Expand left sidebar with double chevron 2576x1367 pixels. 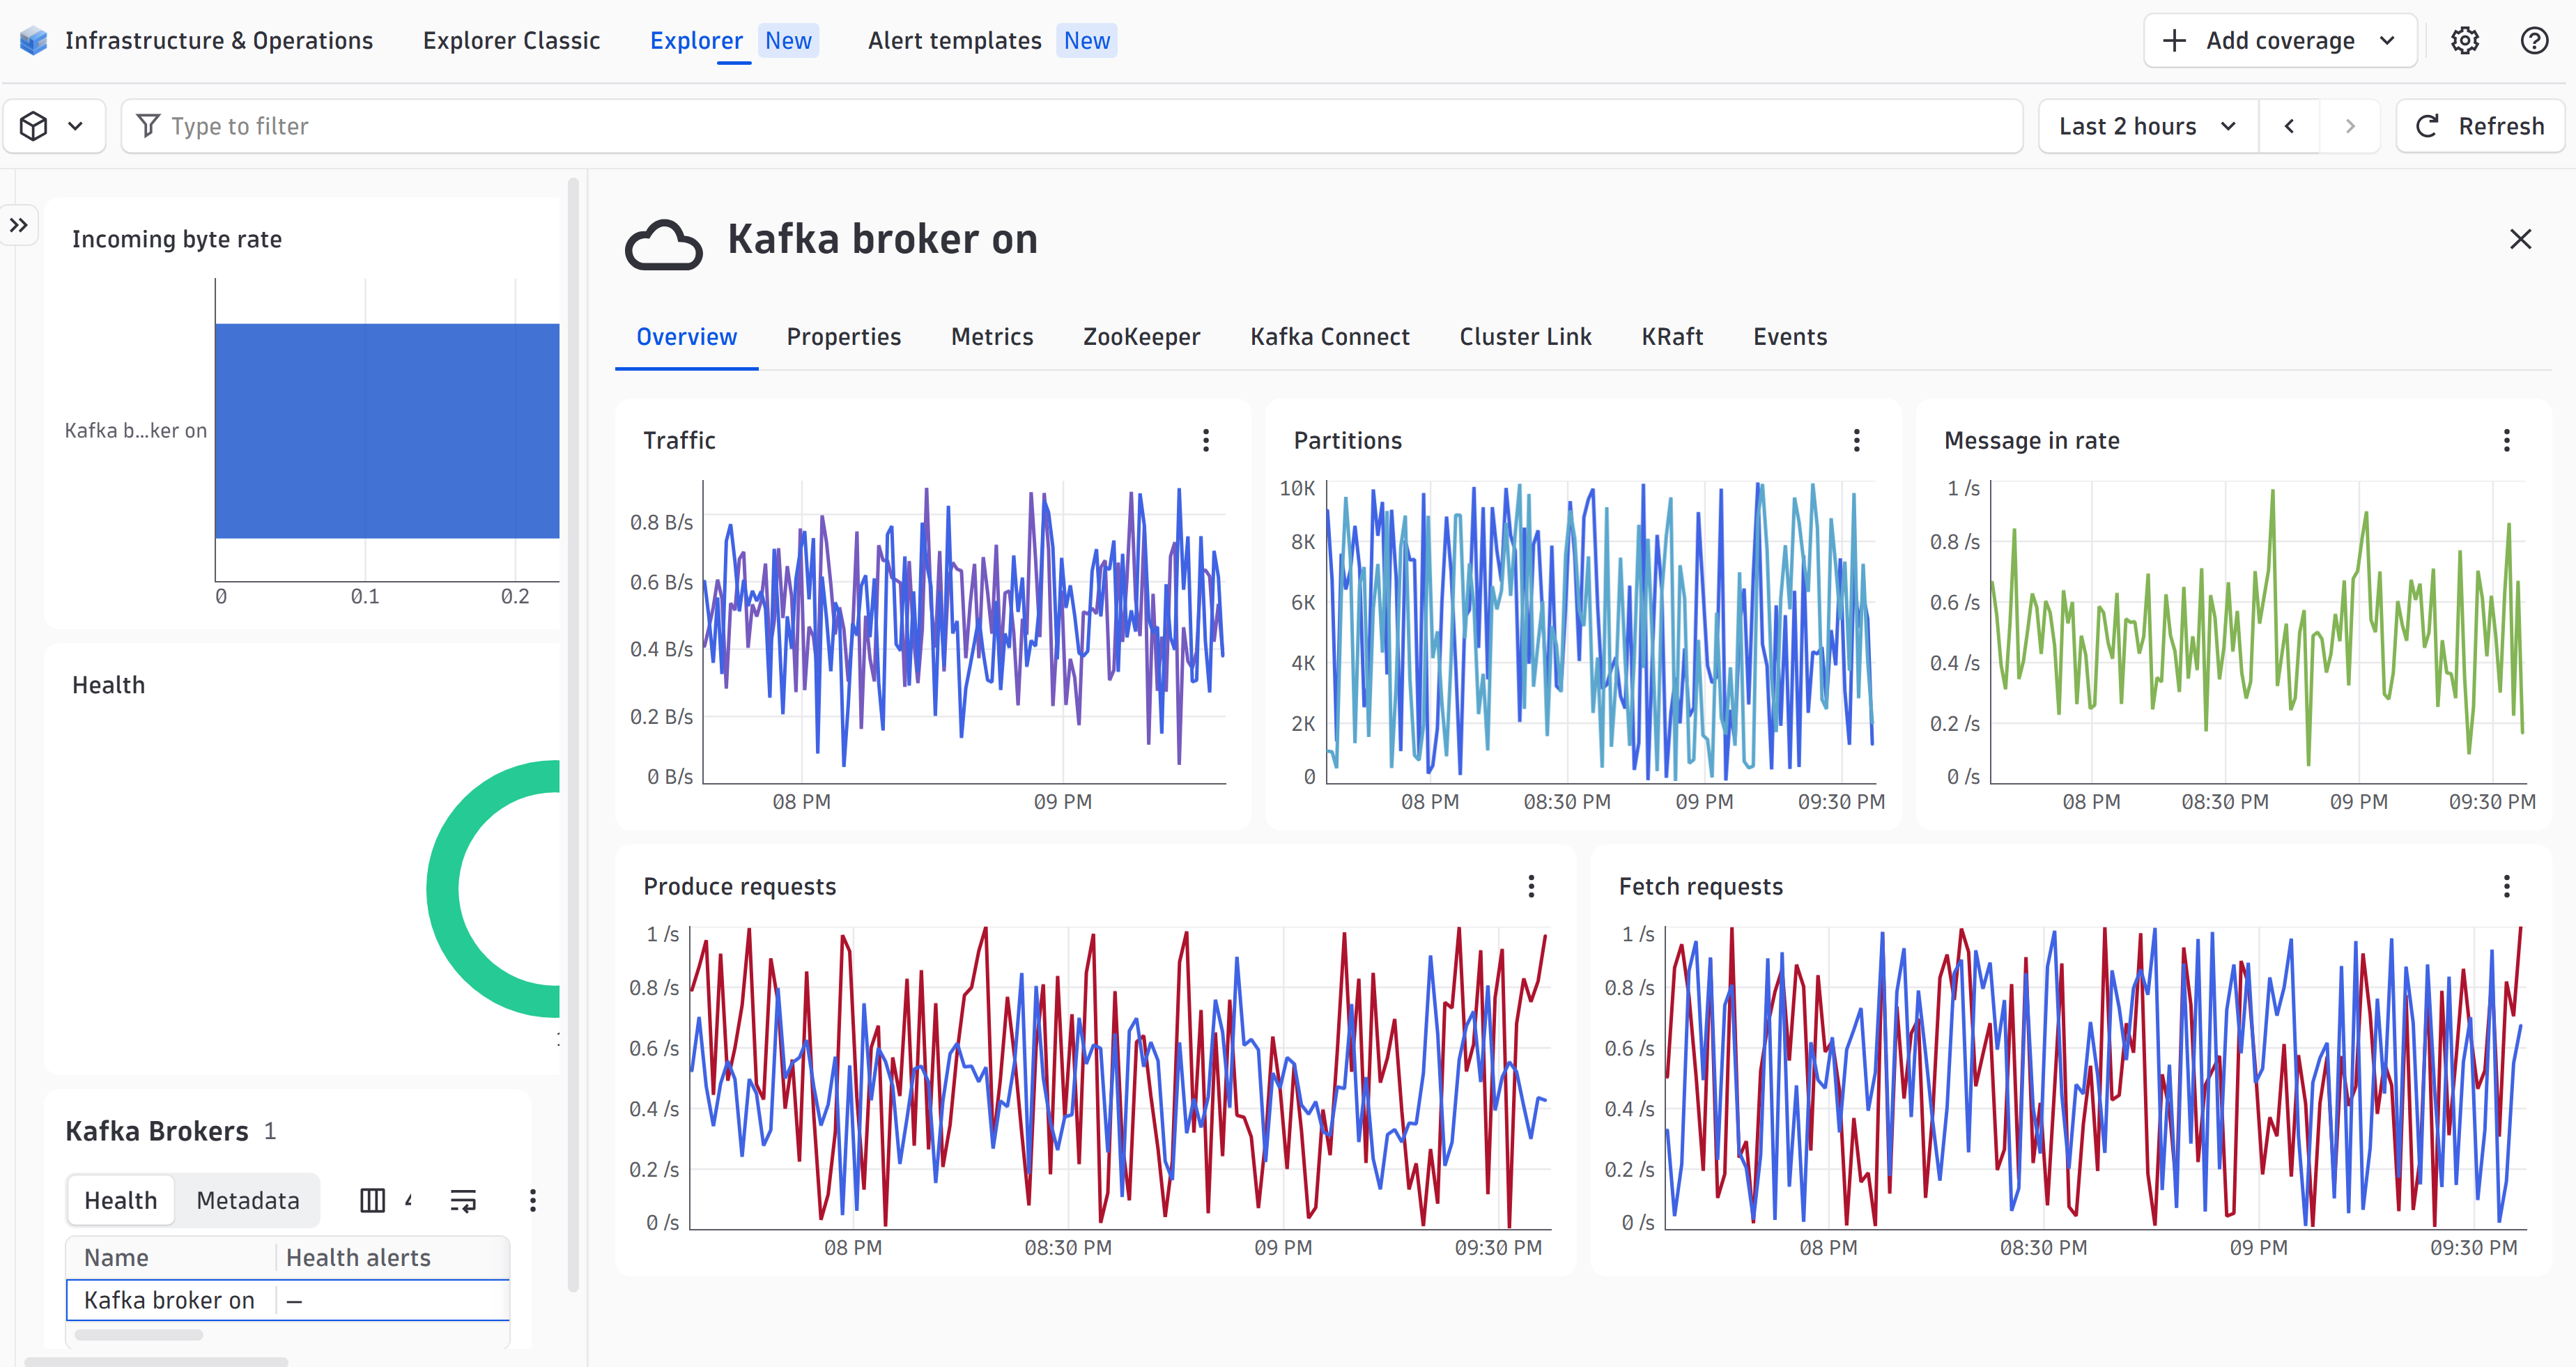click(x=19, y=225)
